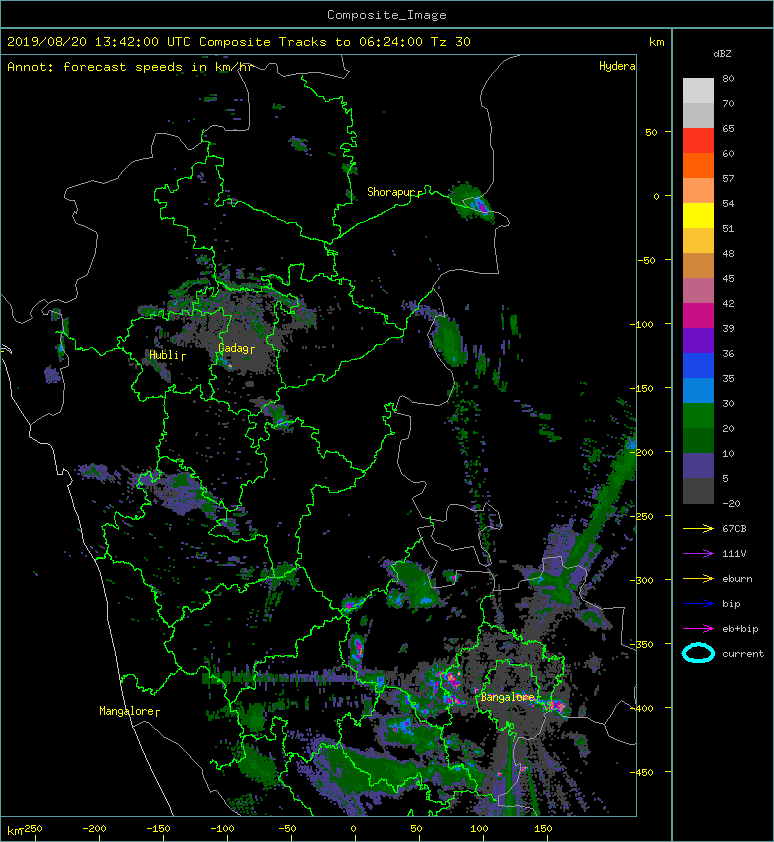Click the -20 value on the dBZ scale
774x842 pixels.
731,504
